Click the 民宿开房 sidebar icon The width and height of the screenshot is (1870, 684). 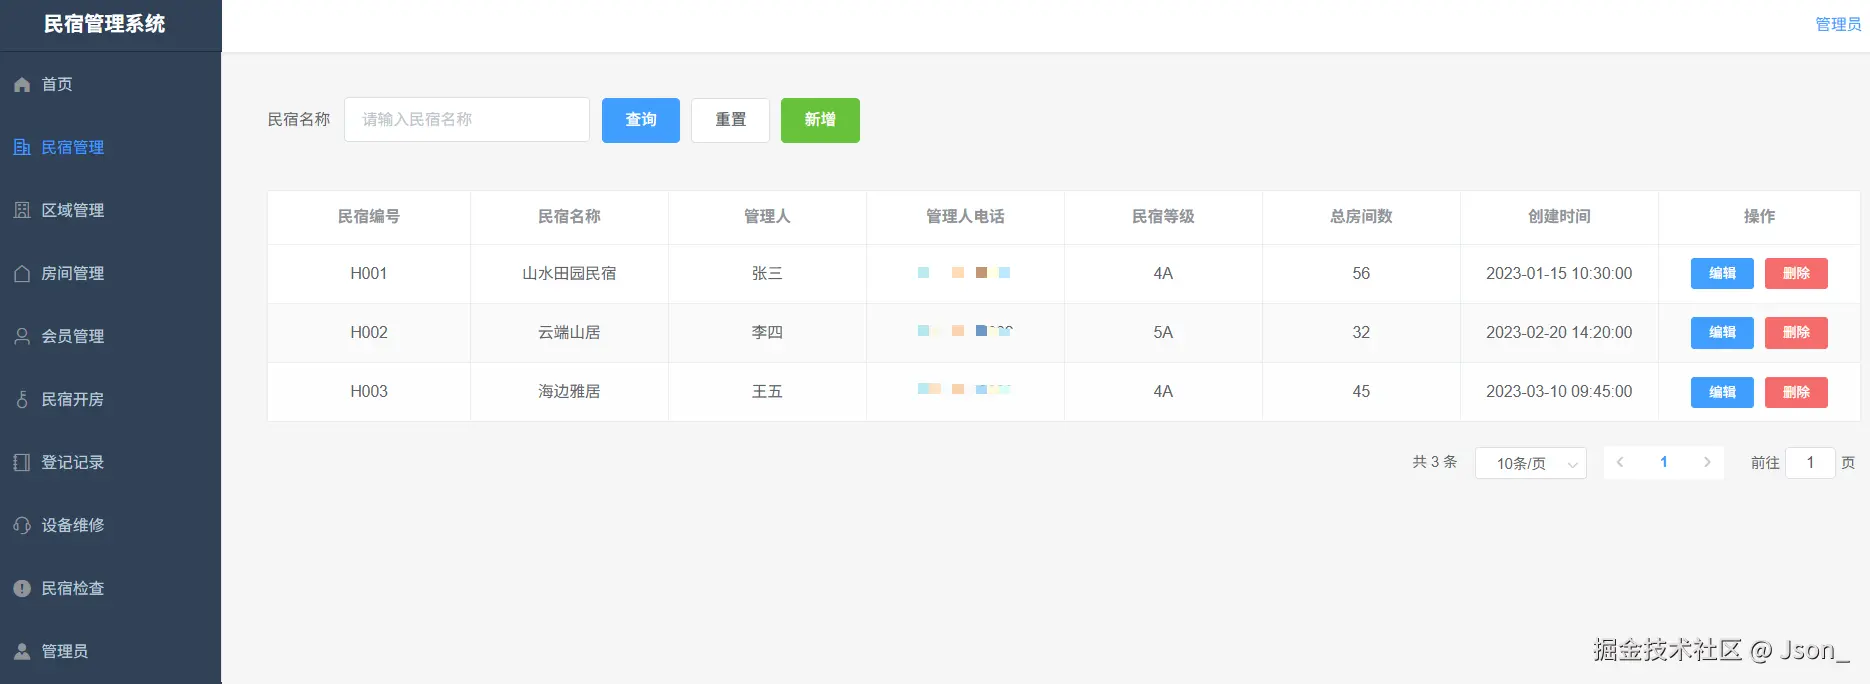tap(22, 400)
